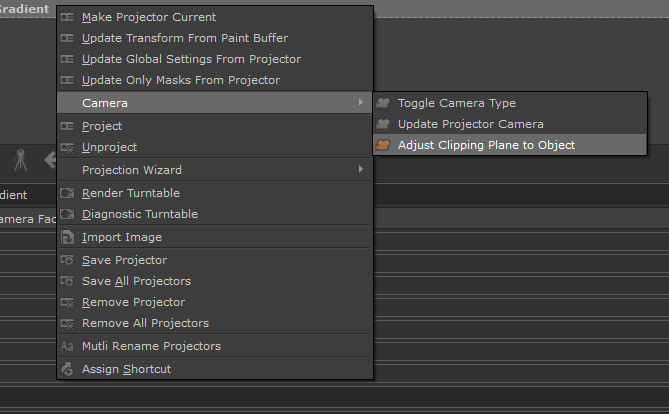Click the Assign Shortcut icon
Image resolution: width=669 pixels, height=414 pixels.
[67, 369]
